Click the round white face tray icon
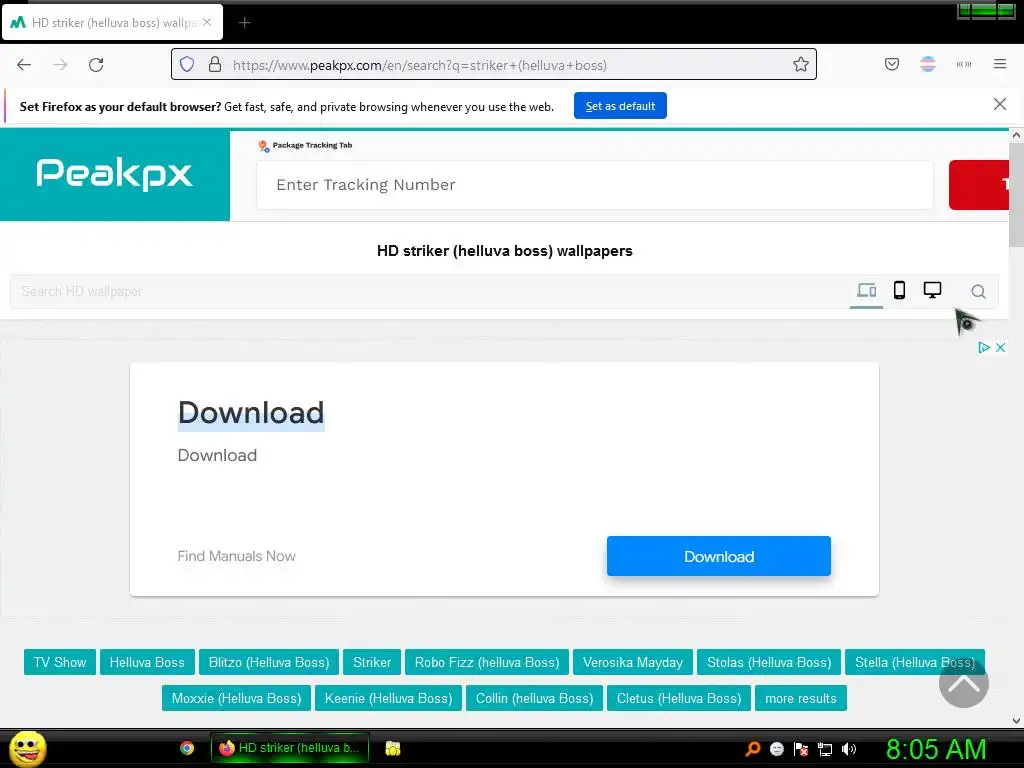 pyautogui.click(x=776, y=749)
